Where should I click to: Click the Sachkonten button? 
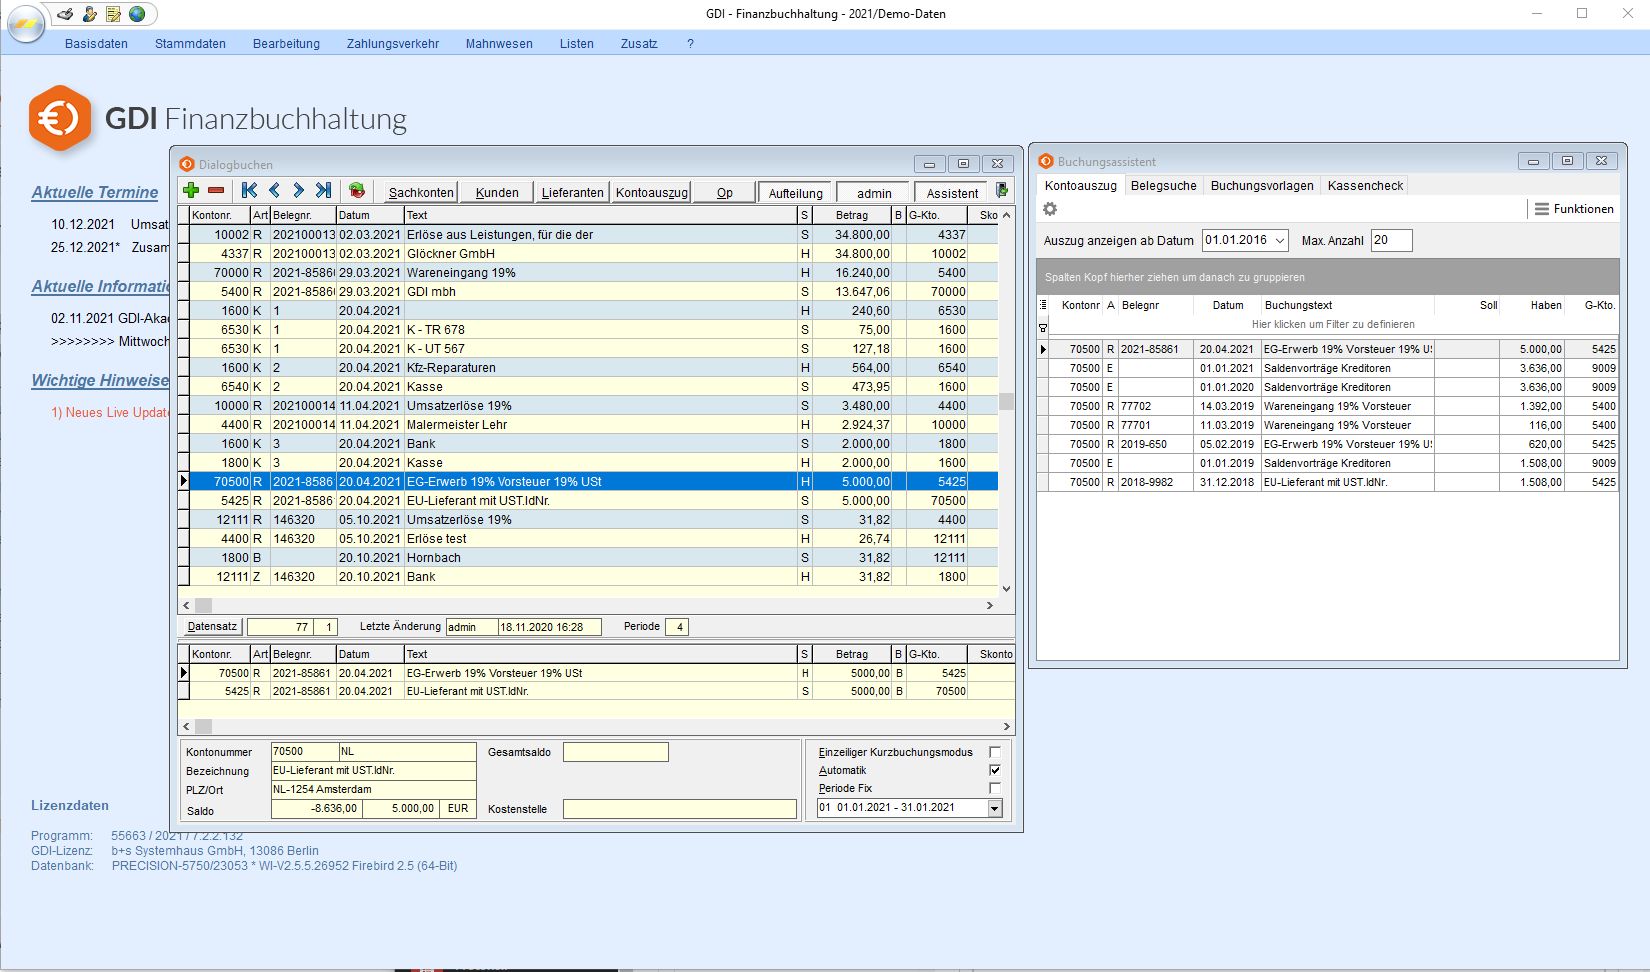click(x=421, y=193)
